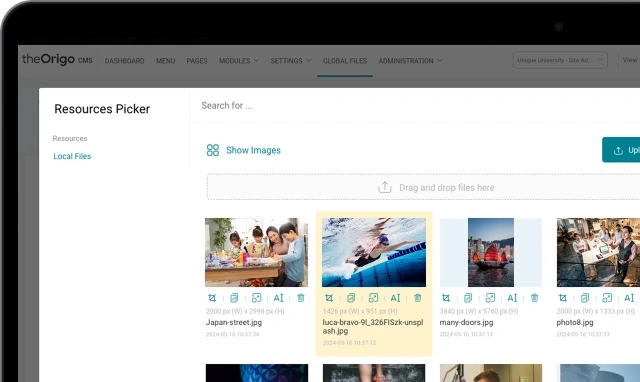640x382 pixels.
Task: Select Local Files in the Resources sidebar
Action: 72,156
